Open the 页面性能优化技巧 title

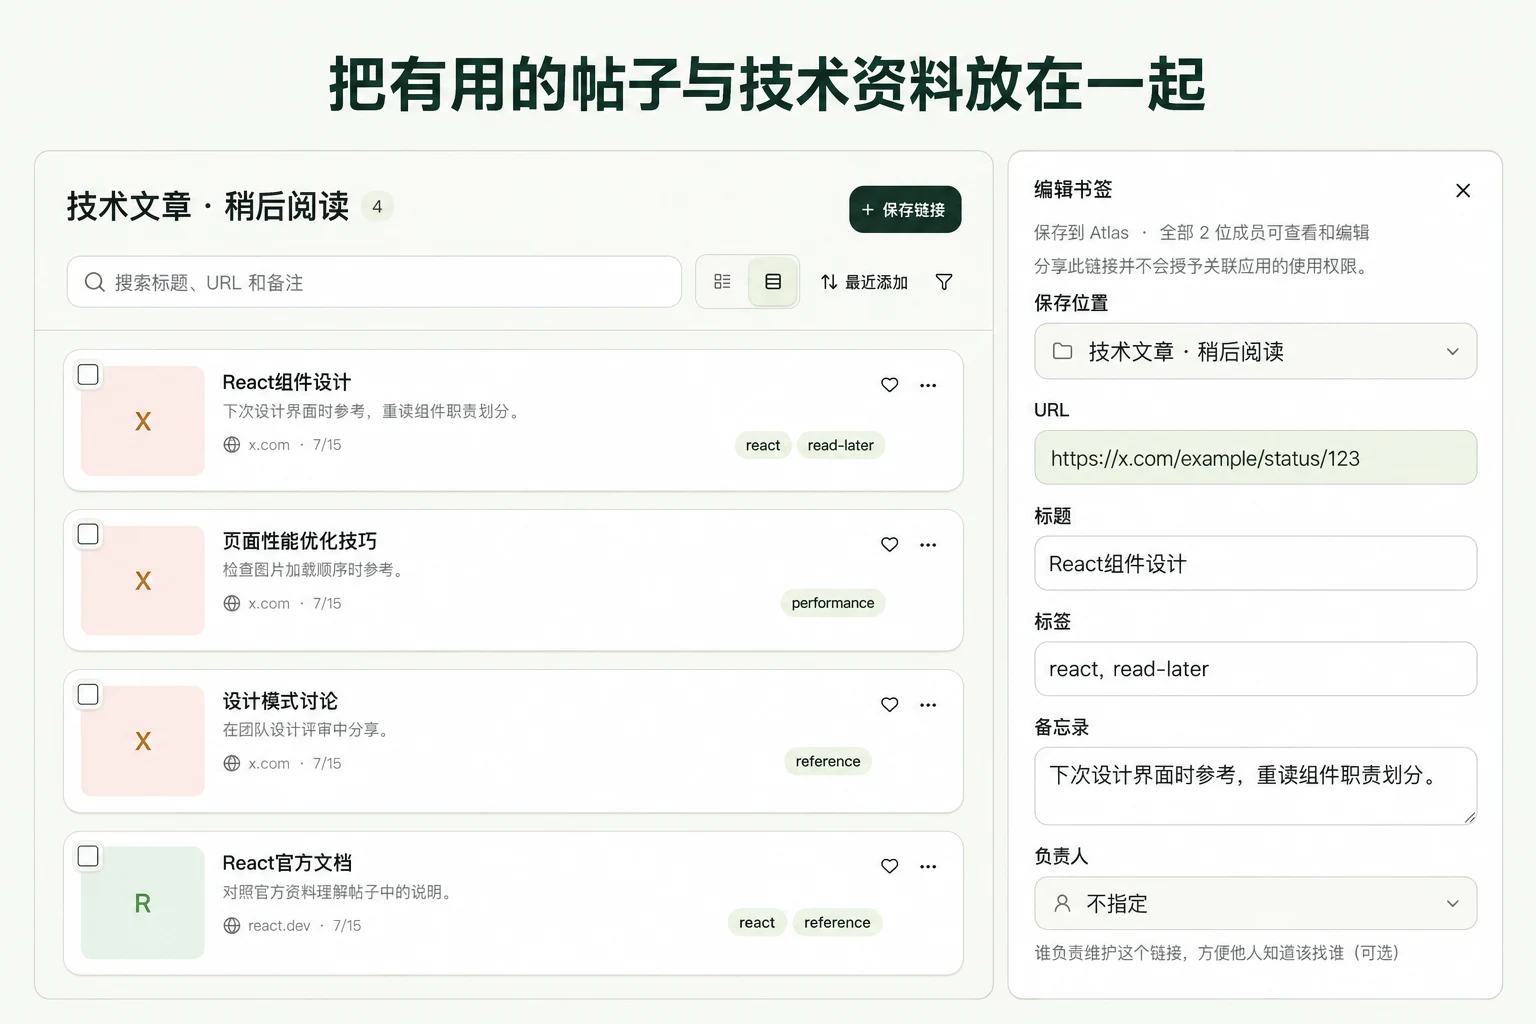[299, 541]
